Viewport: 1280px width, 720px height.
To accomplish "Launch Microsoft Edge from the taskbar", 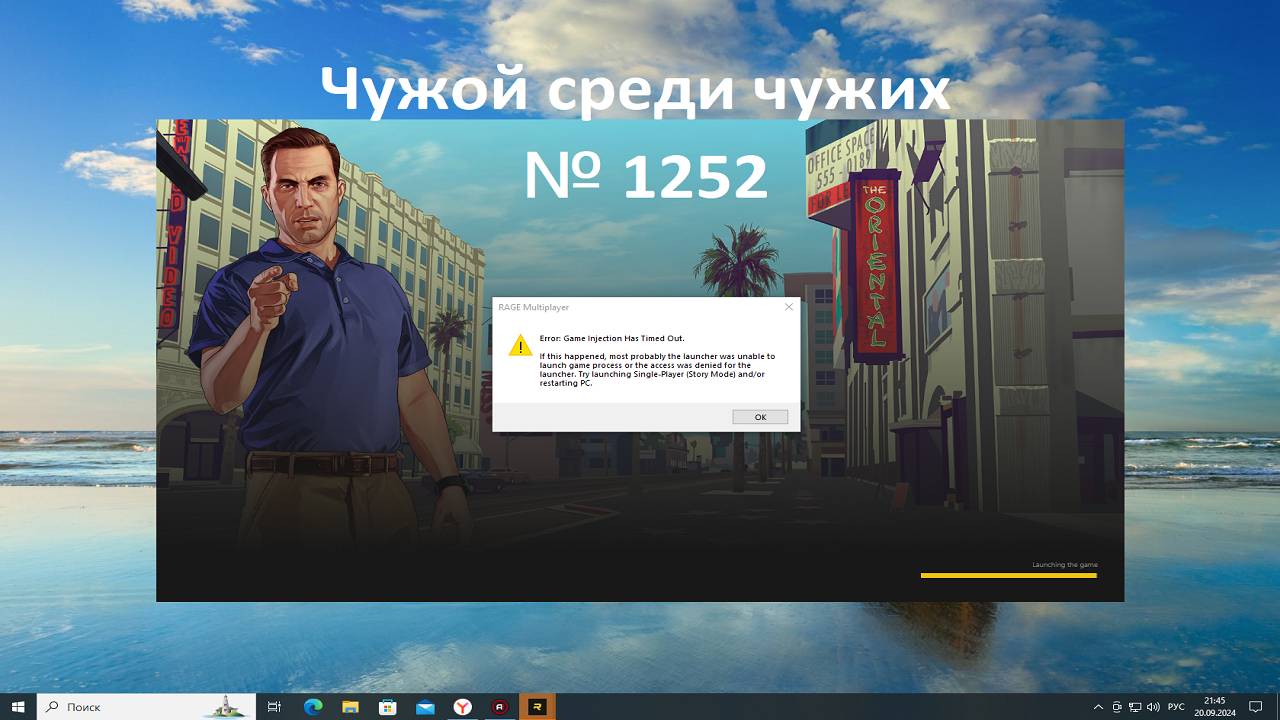I will pyautogui.click(x=313, y=707).
